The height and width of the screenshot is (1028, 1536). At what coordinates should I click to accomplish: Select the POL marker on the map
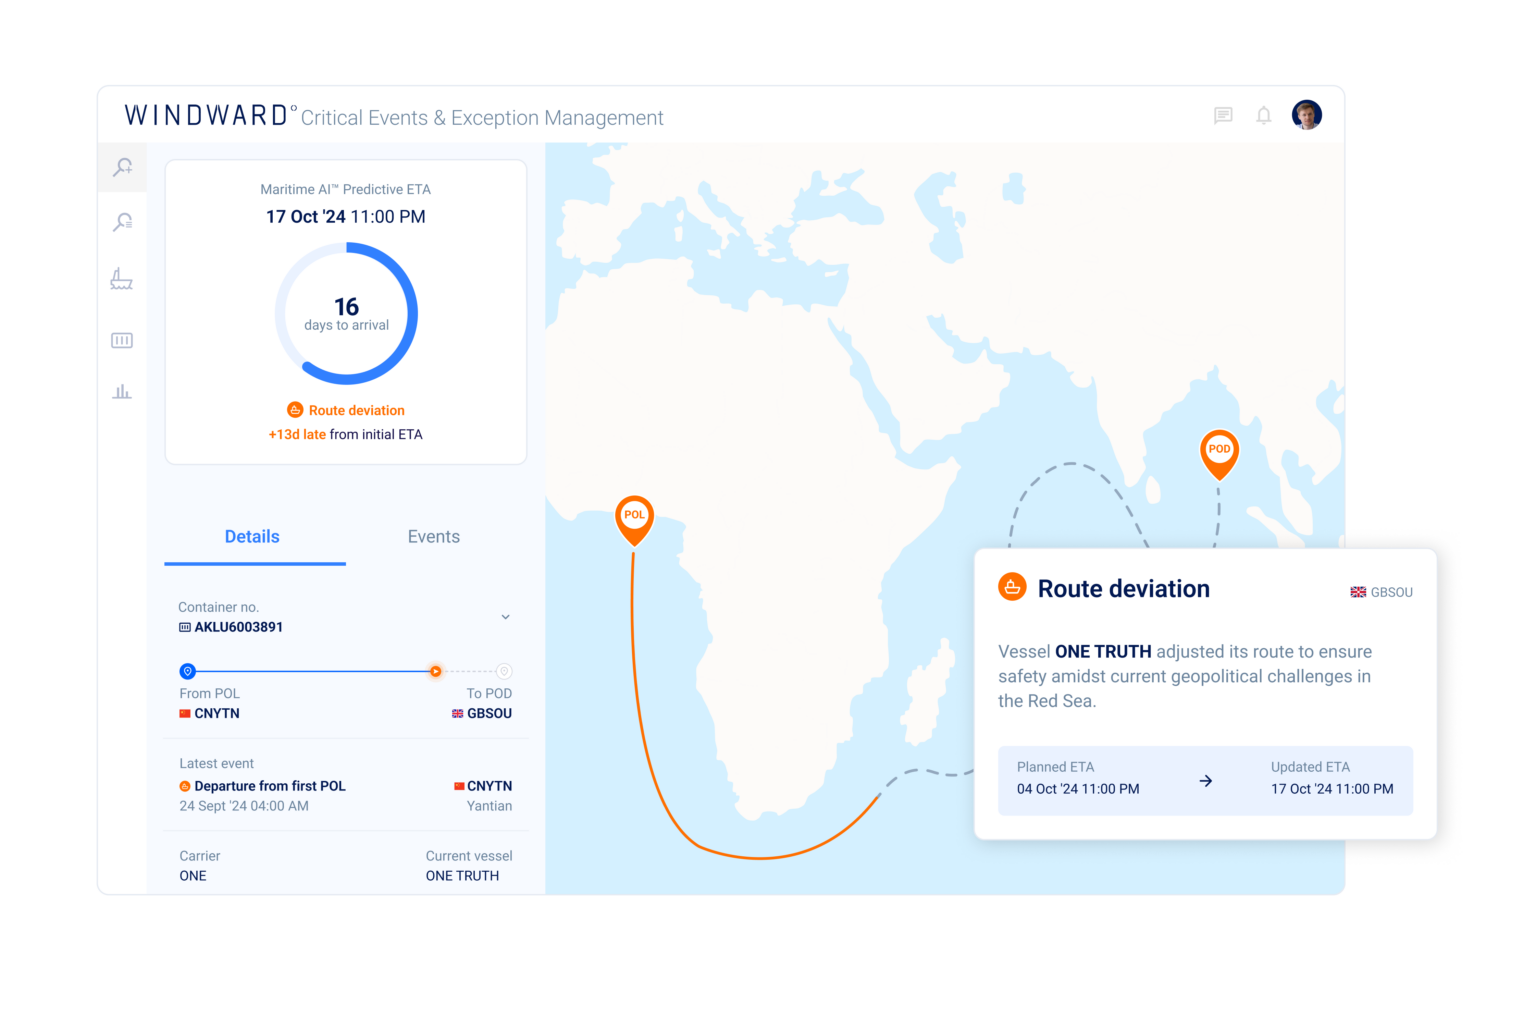coord(634,515)
